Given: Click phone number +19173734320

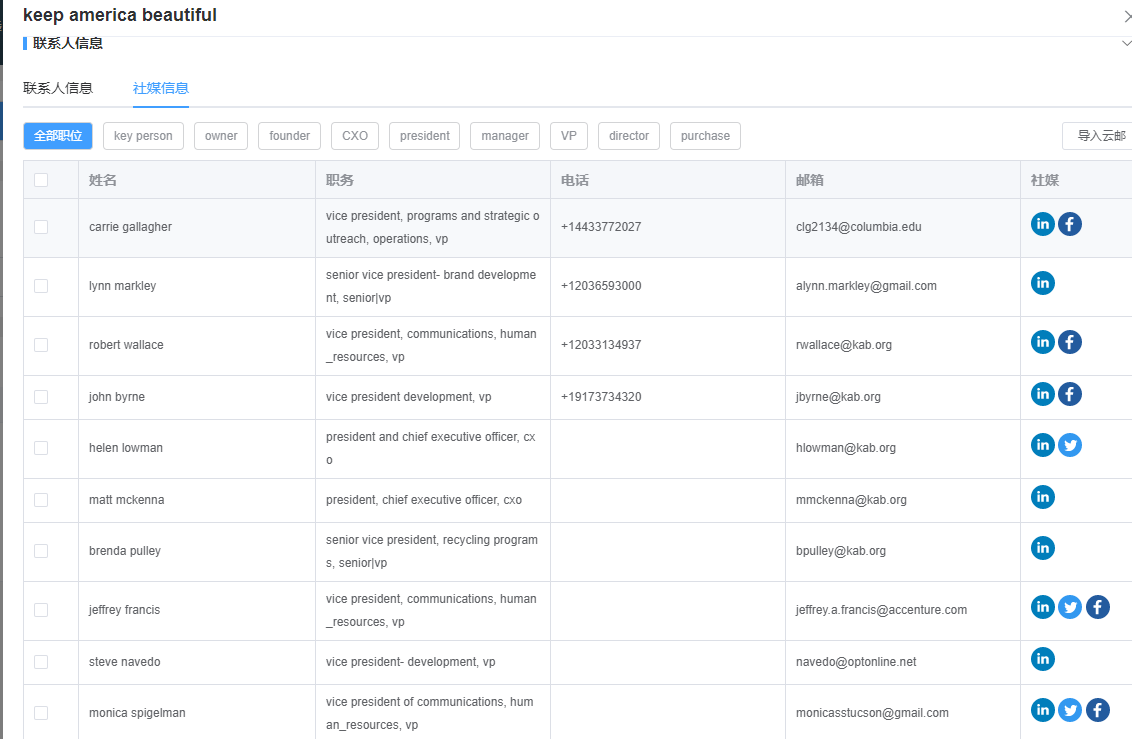Looking at the screenshot, I should pyautogui.click(x=601, y=397).
